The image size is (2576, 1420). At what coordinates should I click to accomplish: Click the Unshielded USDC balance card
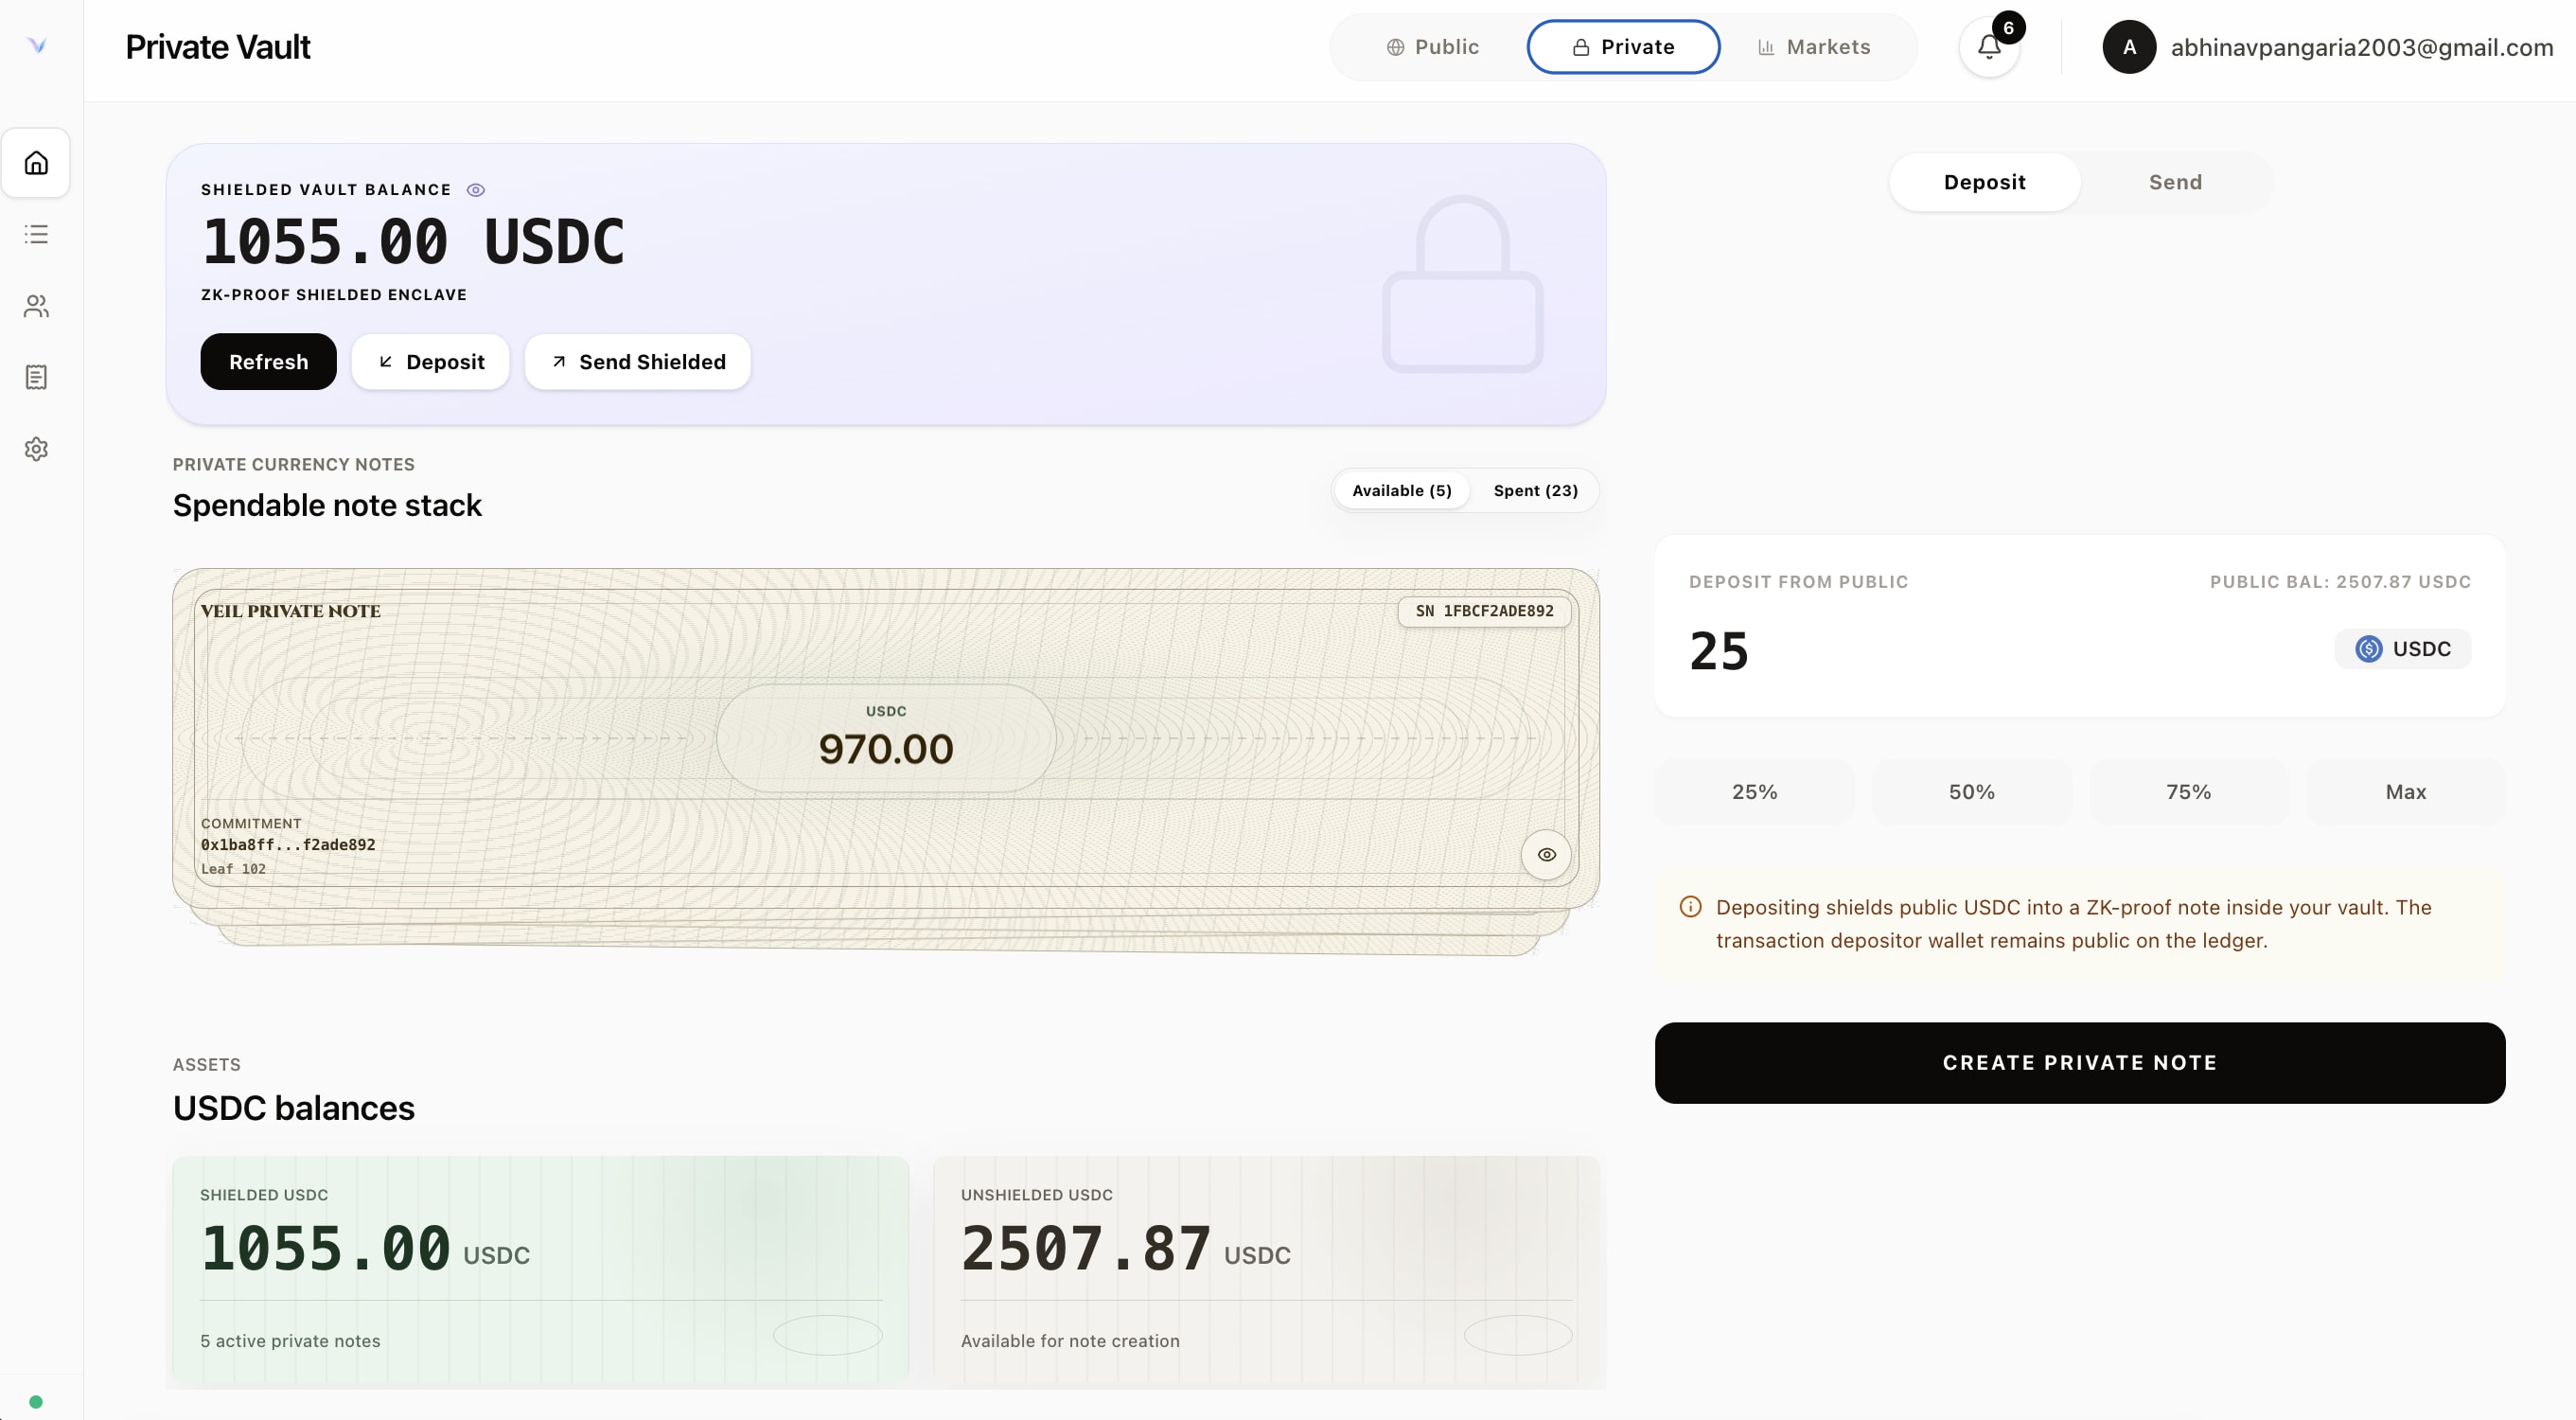[x=1266, y=1269]
